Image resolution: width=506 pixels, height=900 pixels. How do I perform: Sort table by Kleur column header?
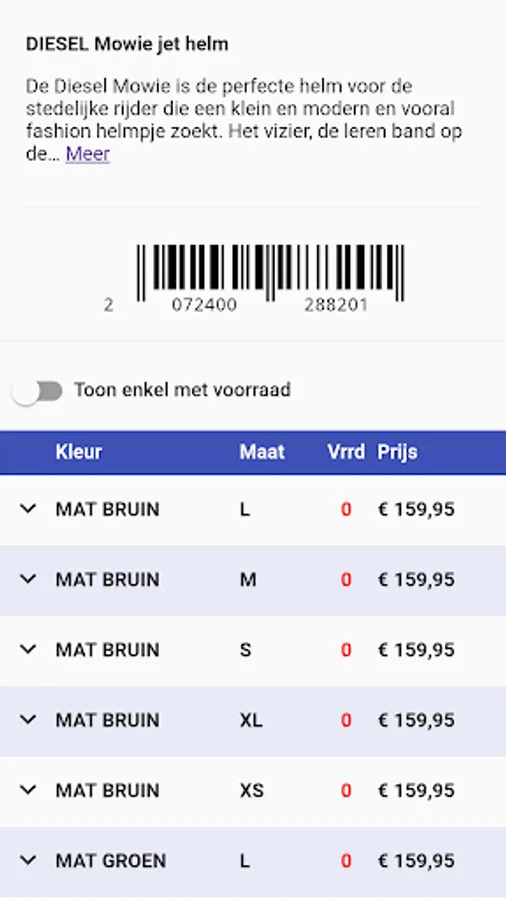[x=79, y=452]
